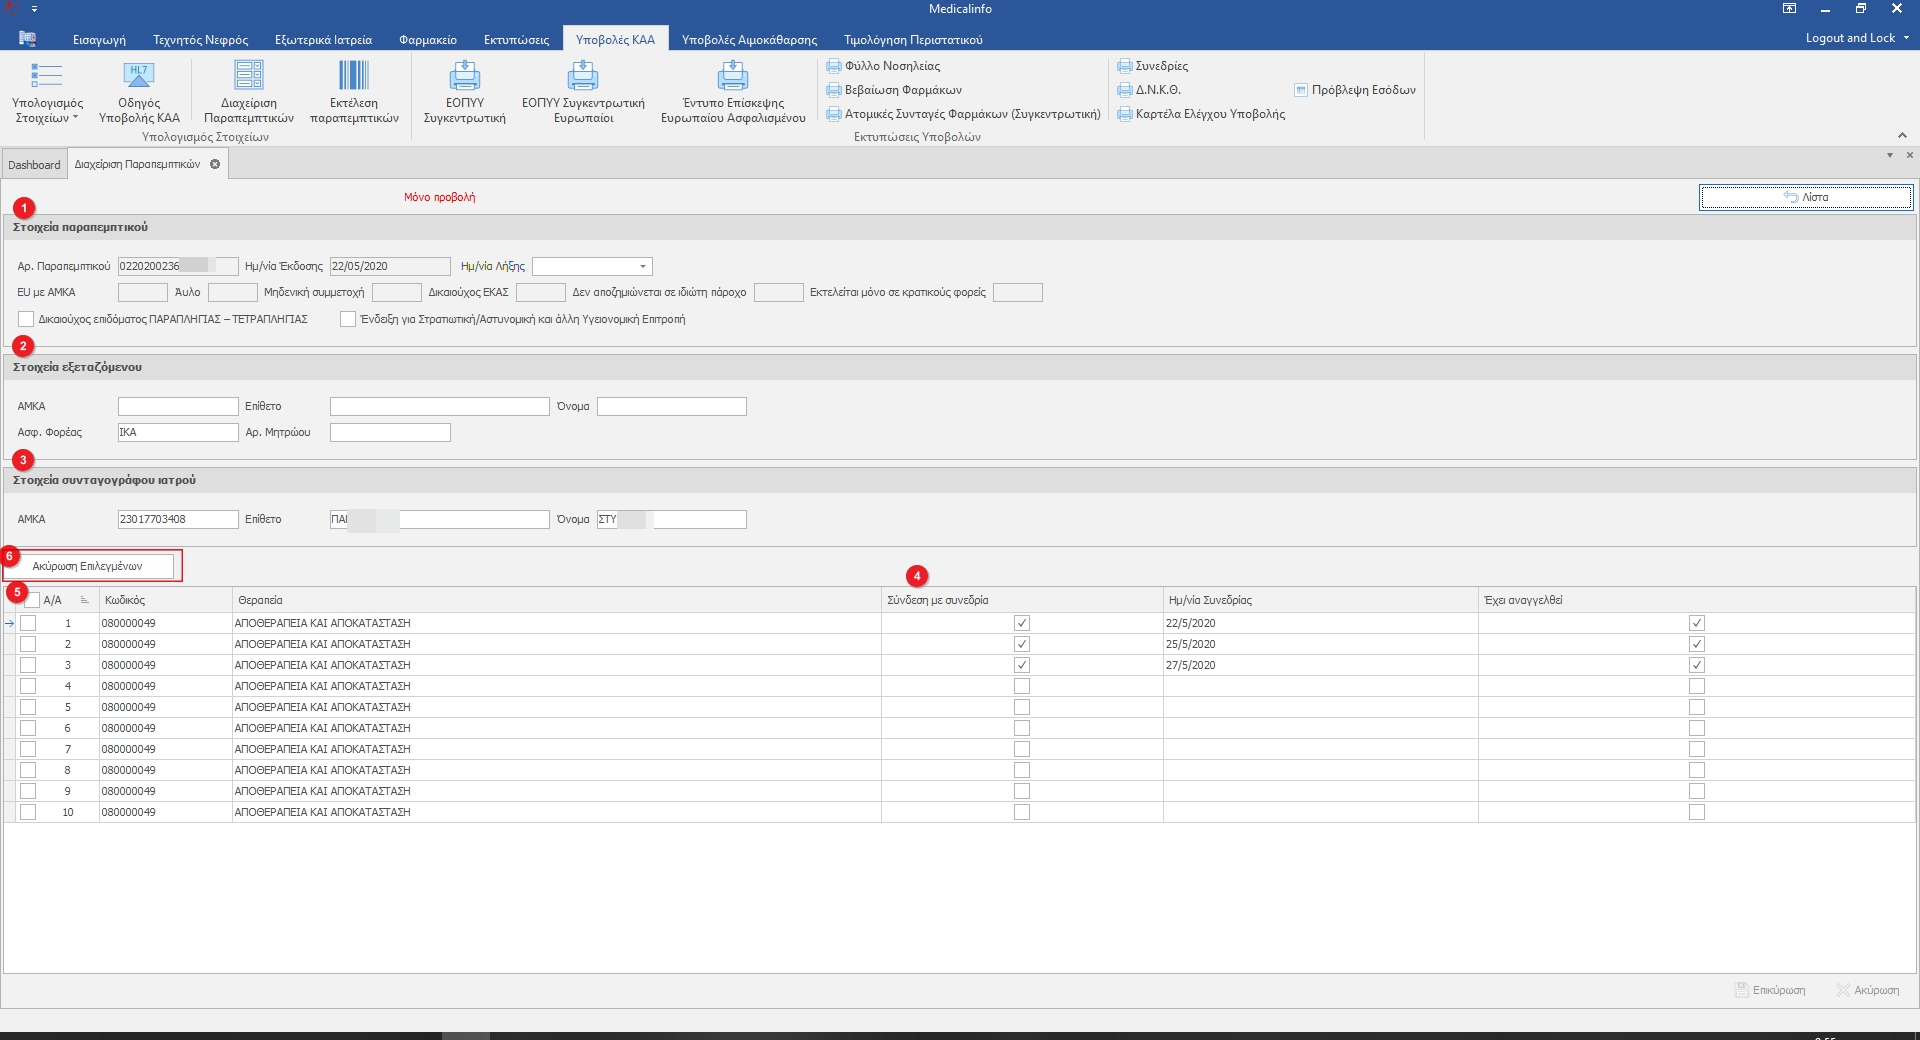Viewport: 1920px width, 1040px height.
Task: Click Εκτέλεση παραπεμπτικών barcode icon
Action: point(354,77)
